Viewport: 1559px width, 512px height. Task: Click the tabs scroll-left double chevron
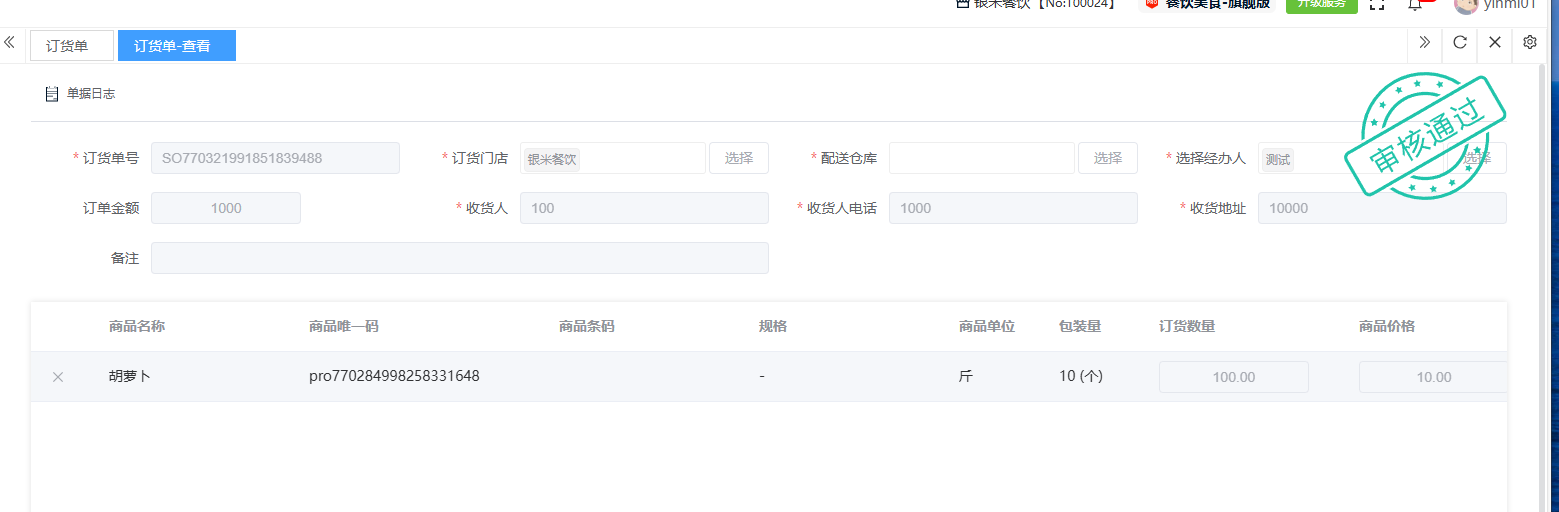coord(9,43)
